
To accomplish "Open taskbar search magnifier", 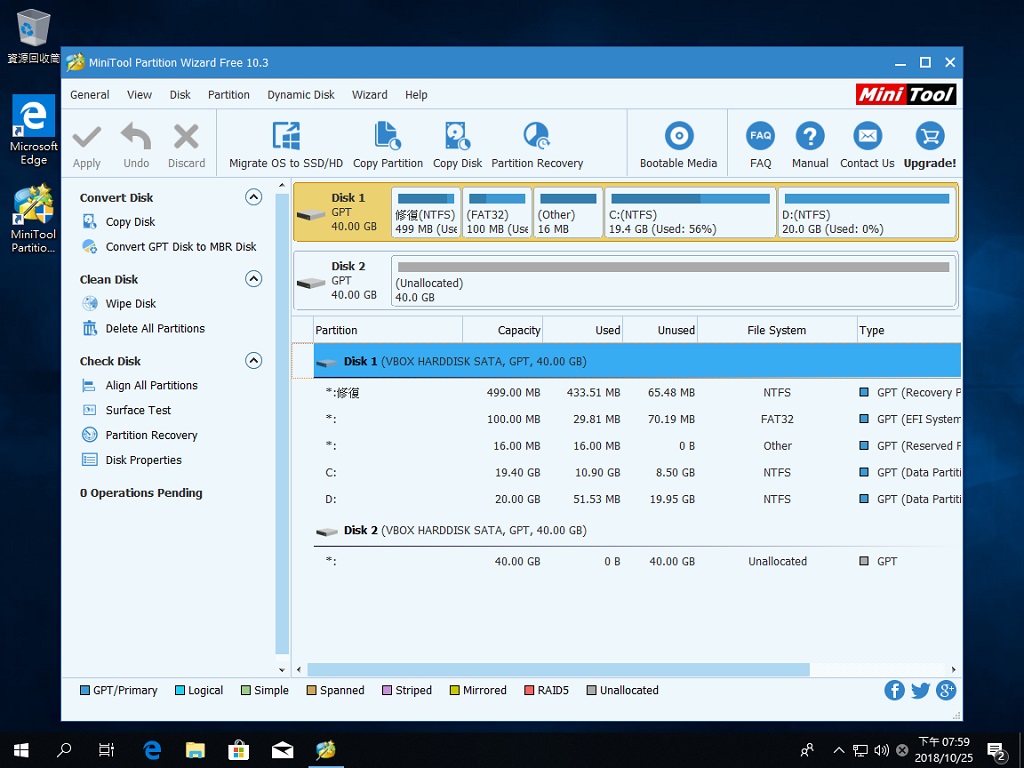I will point(64,750).
